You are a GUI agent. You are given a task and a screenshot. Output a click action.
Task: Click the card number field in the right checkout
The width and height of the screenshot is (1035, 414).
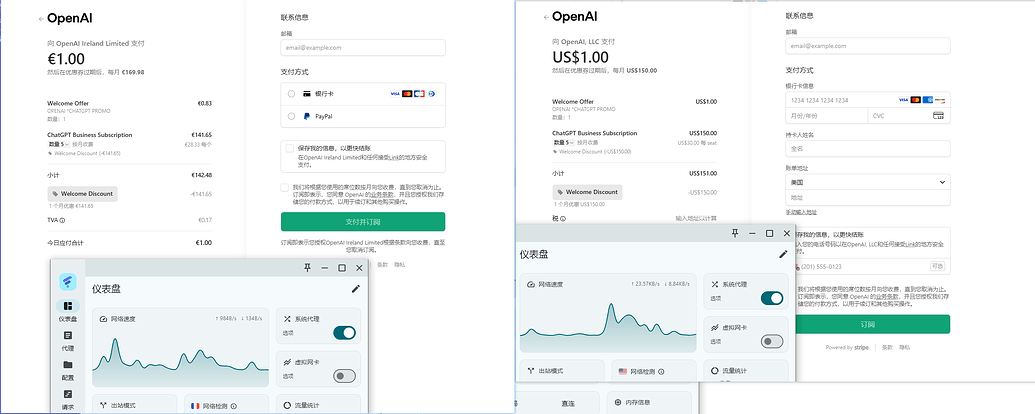[867, 100]
